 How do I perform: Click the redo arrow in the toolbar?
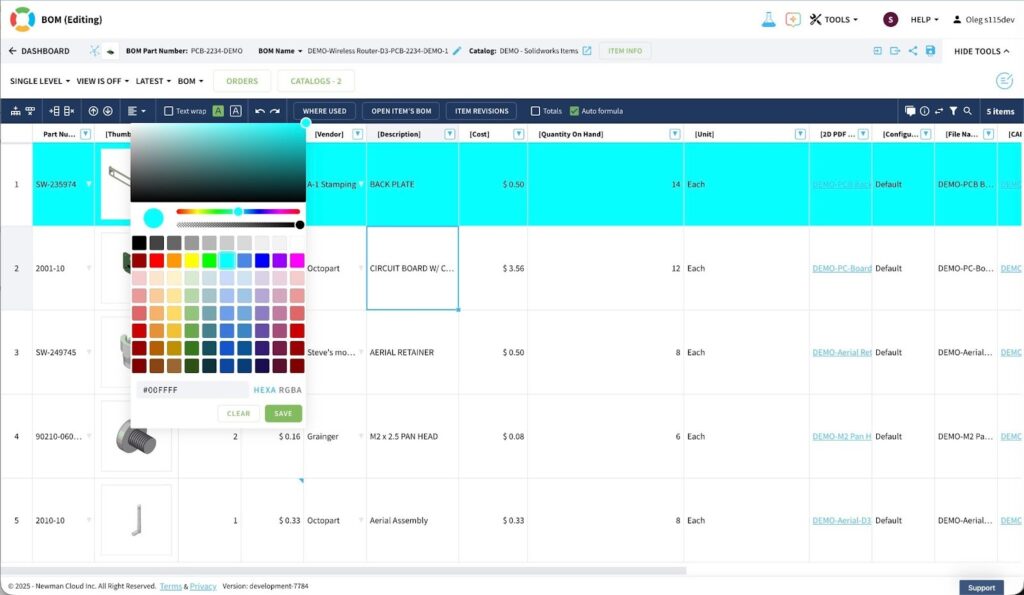(x=275, y=111)
